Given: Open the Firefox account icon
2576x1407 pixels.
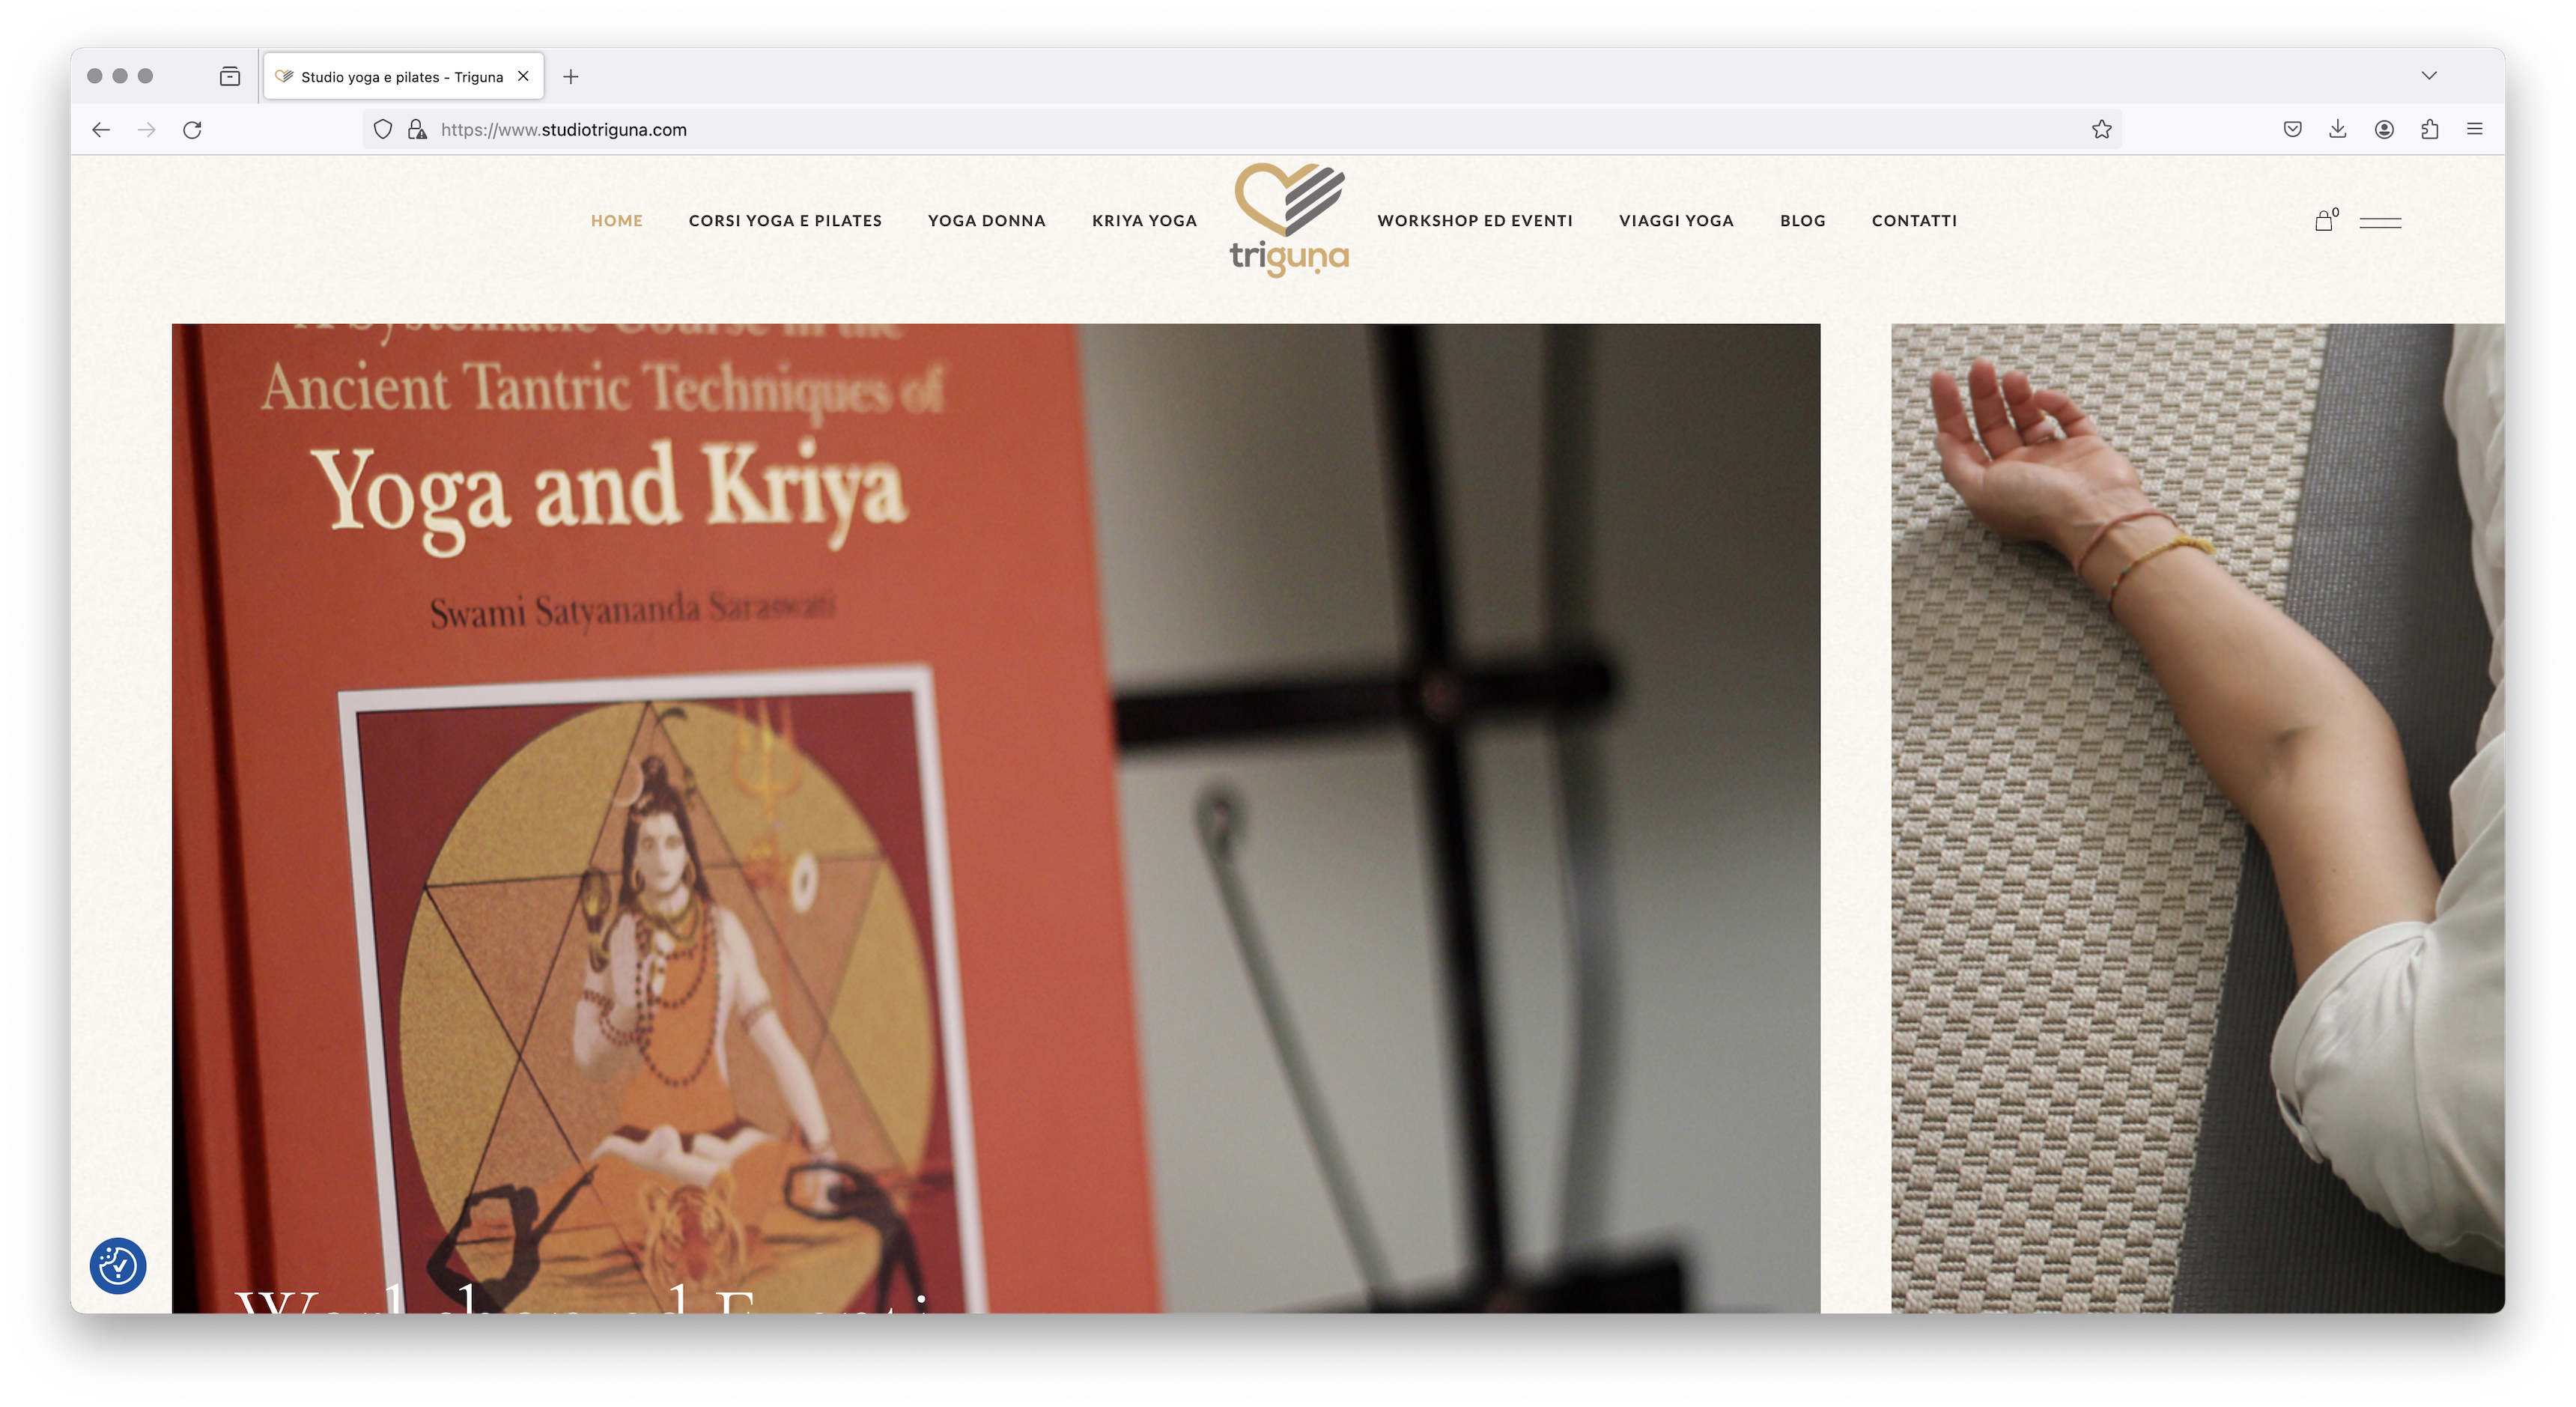Looking at the screenshot, I should pos(2384,129).
